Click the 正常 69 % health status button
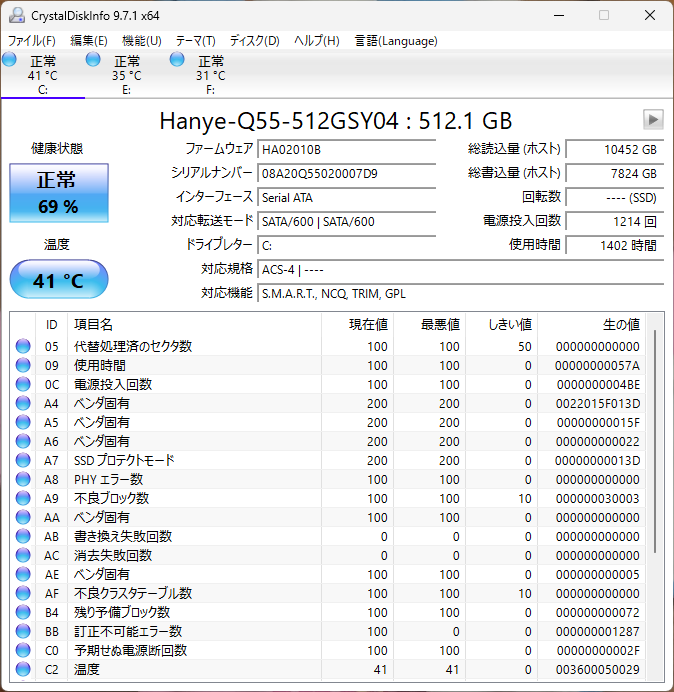 point(59,193)
